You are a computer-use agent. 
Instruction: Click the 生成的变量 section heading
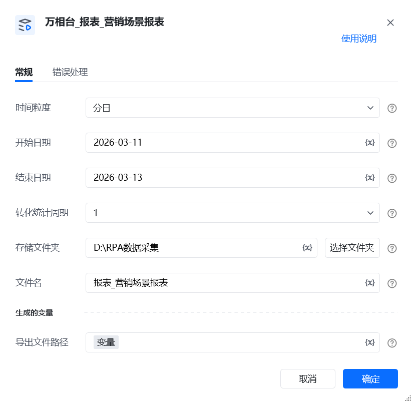34,313
